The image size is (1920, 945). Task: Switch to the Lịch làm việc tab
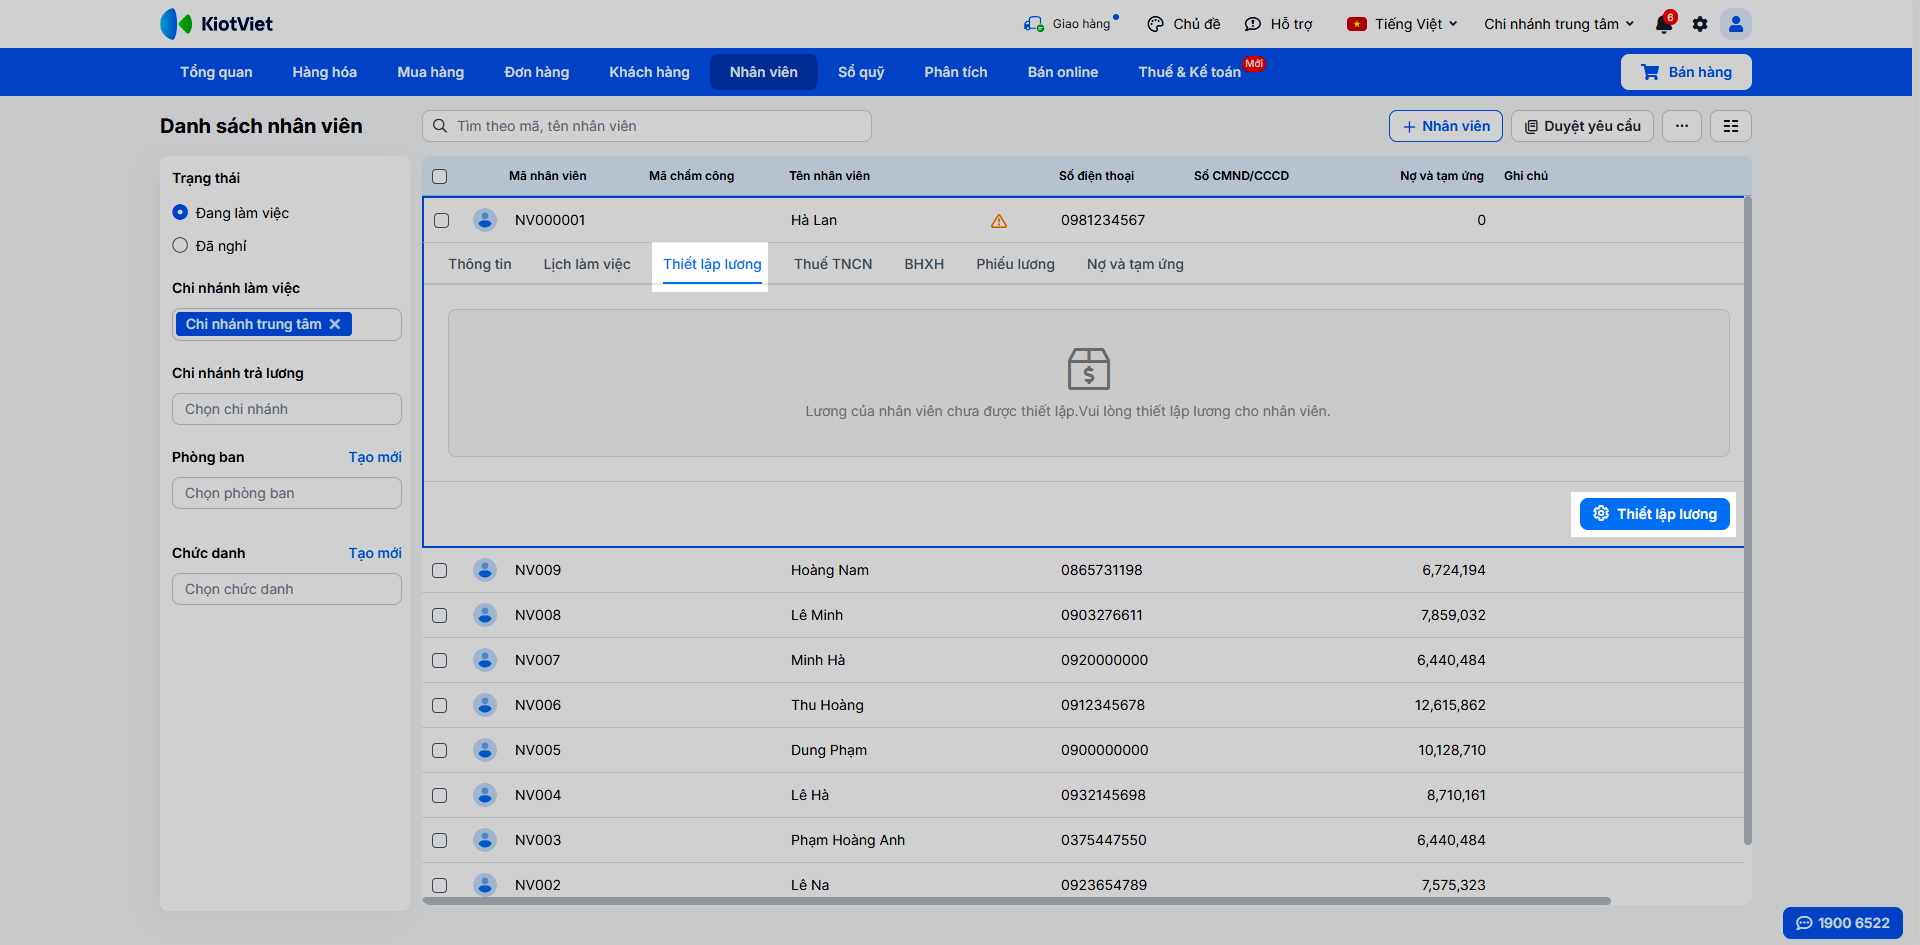587,264
